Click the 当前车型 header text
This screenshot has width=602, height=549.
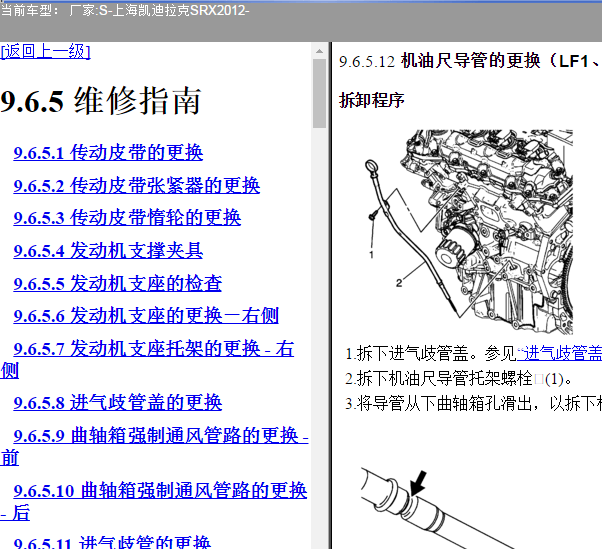click(125, 10)
